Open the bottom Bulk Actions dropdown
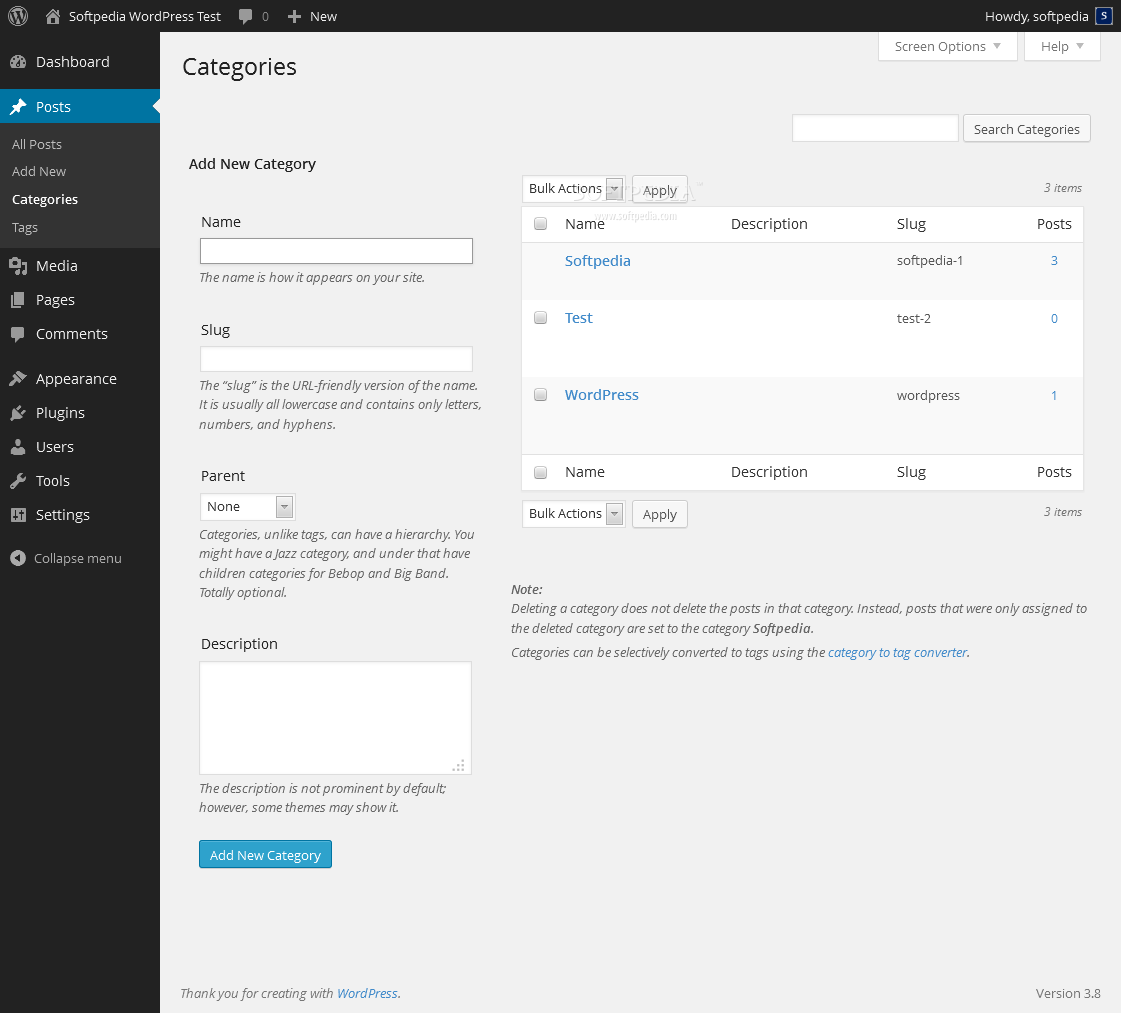 pos(573,513)
